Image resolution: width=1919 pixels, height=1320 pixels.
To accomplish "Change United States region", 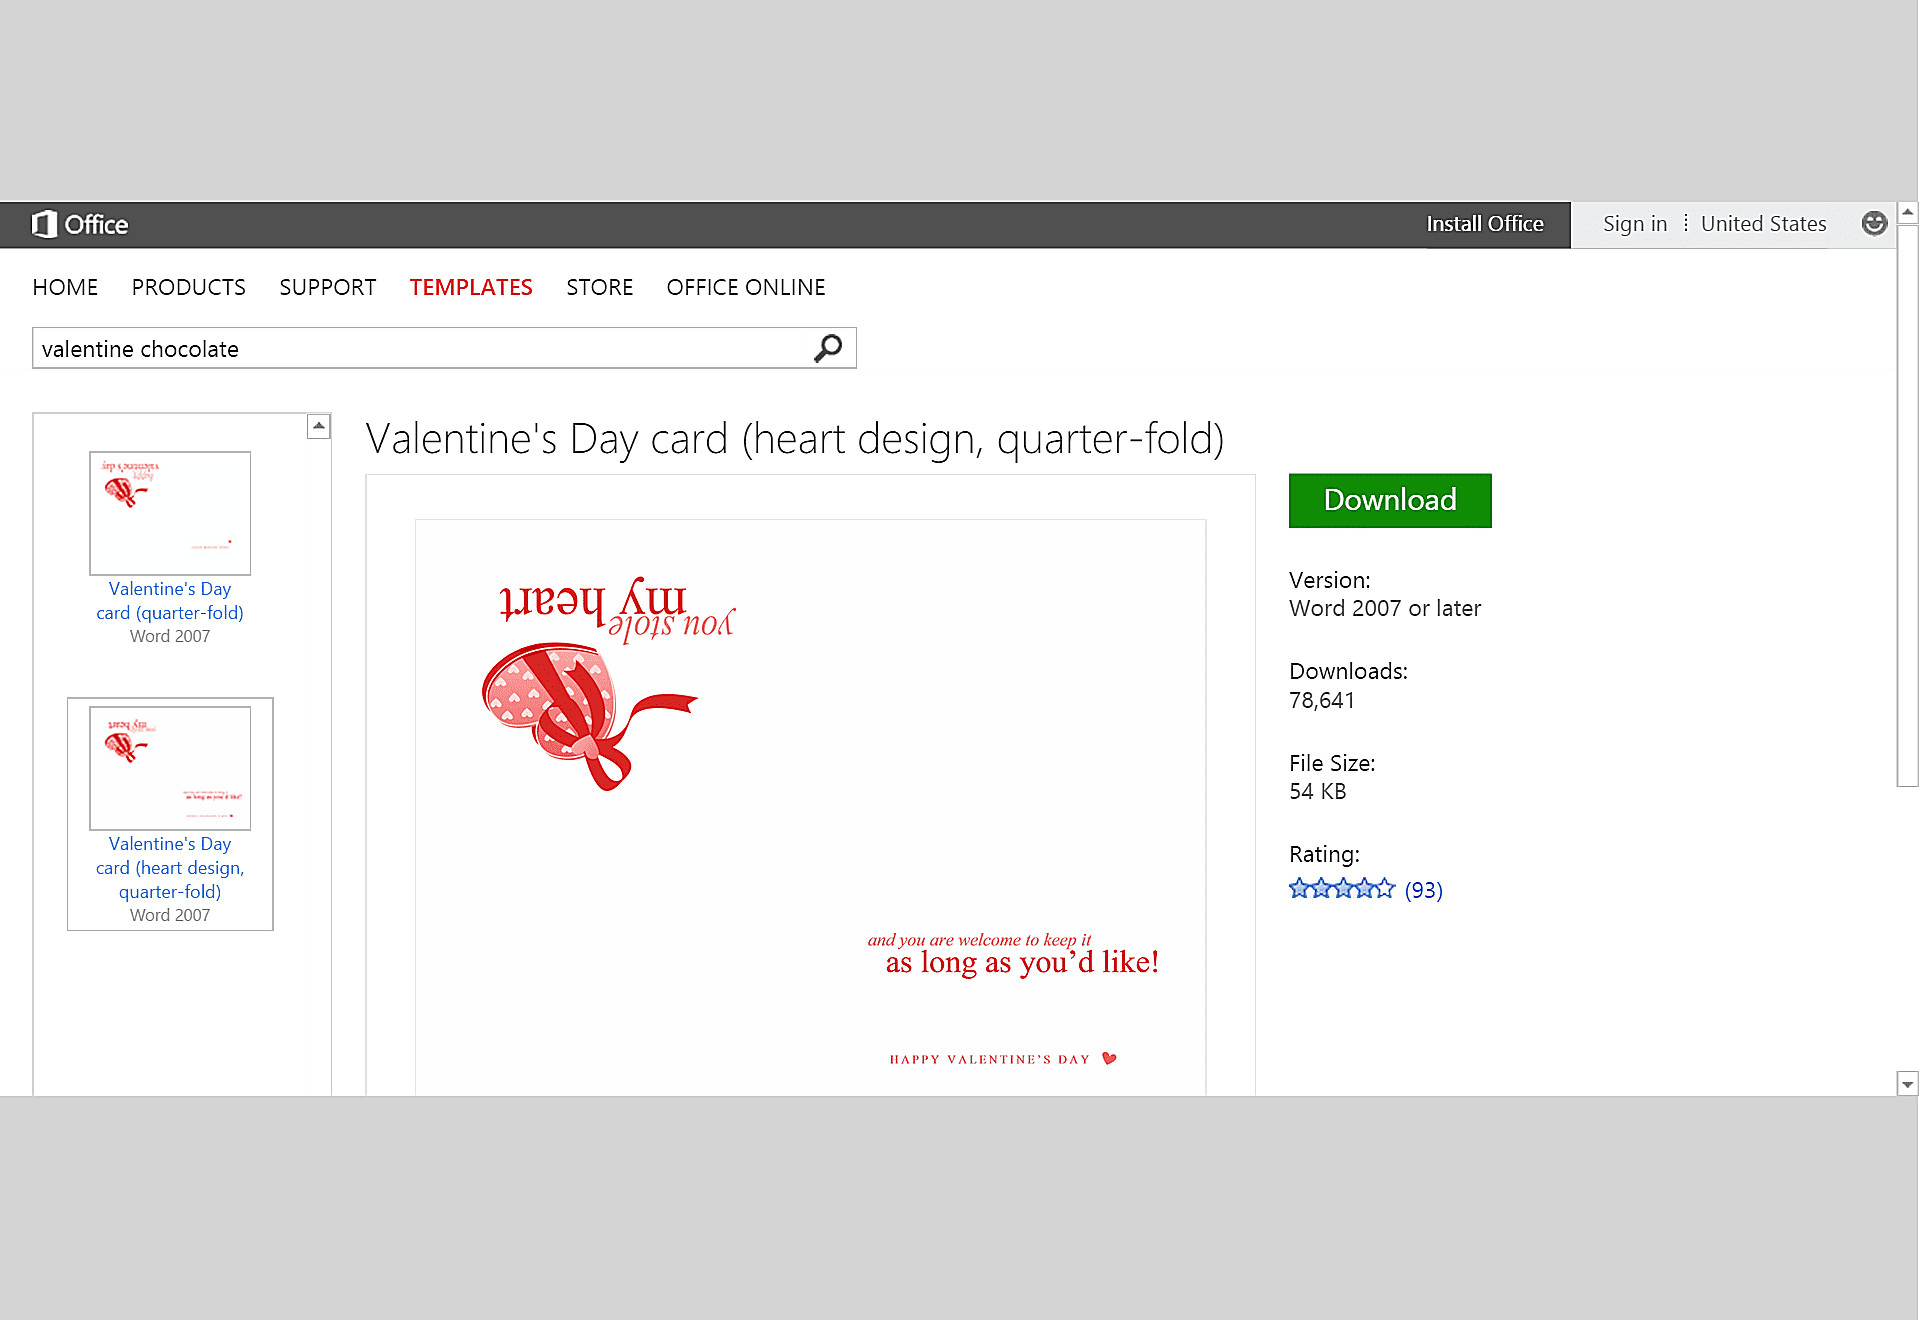I will pyautogui.click(x=1763, y=224).
